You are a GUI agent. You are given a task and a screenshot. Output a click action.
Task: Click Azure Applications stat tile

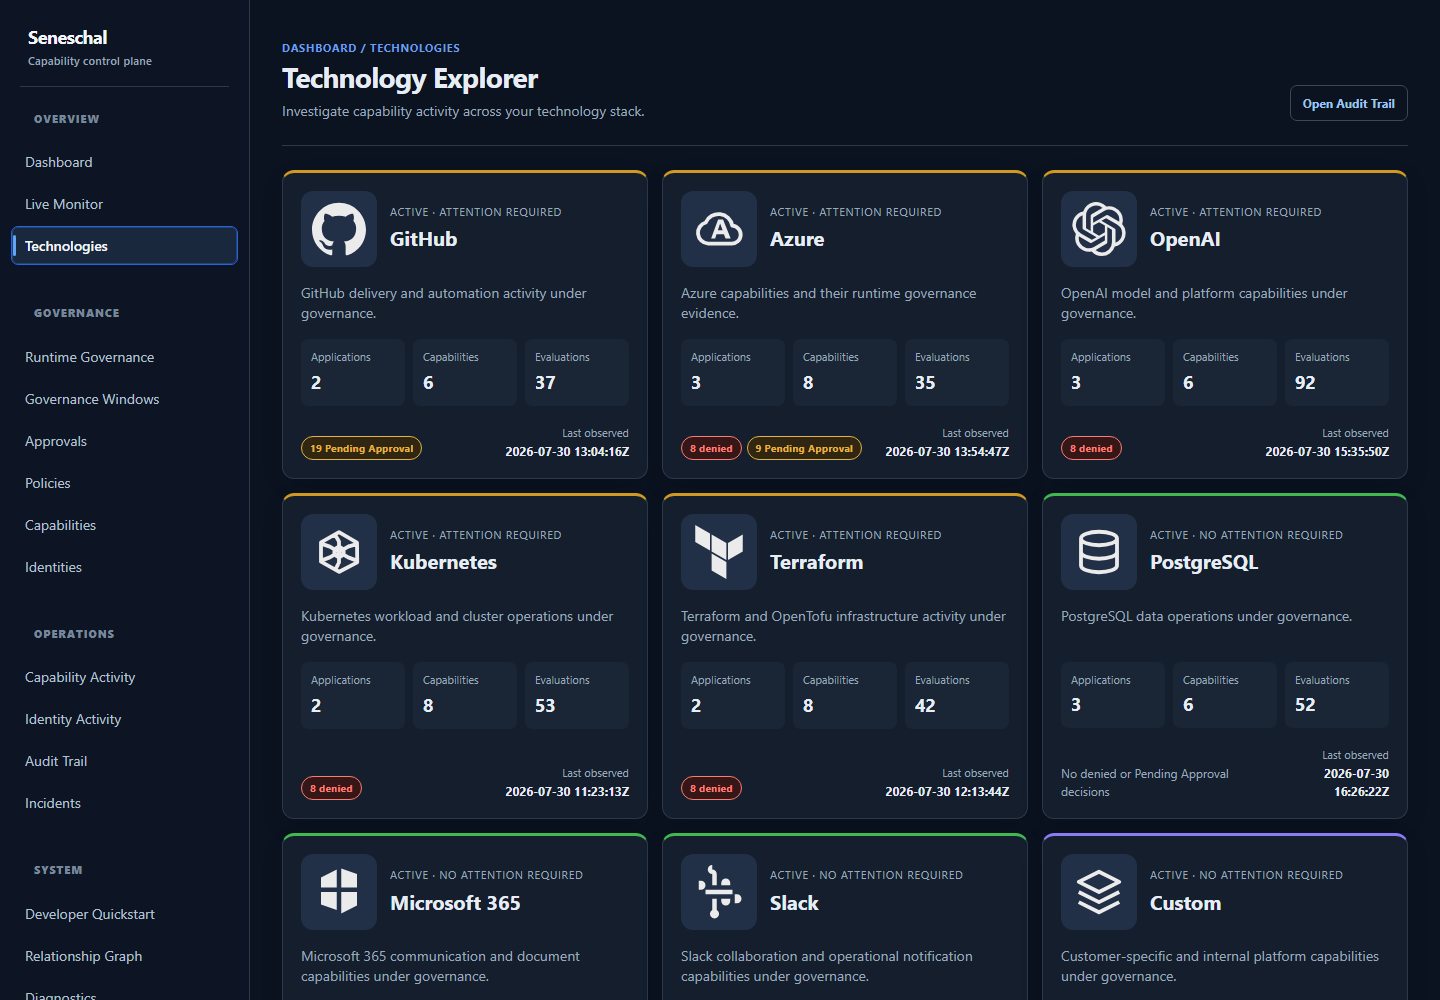click(x=733, y=372)
